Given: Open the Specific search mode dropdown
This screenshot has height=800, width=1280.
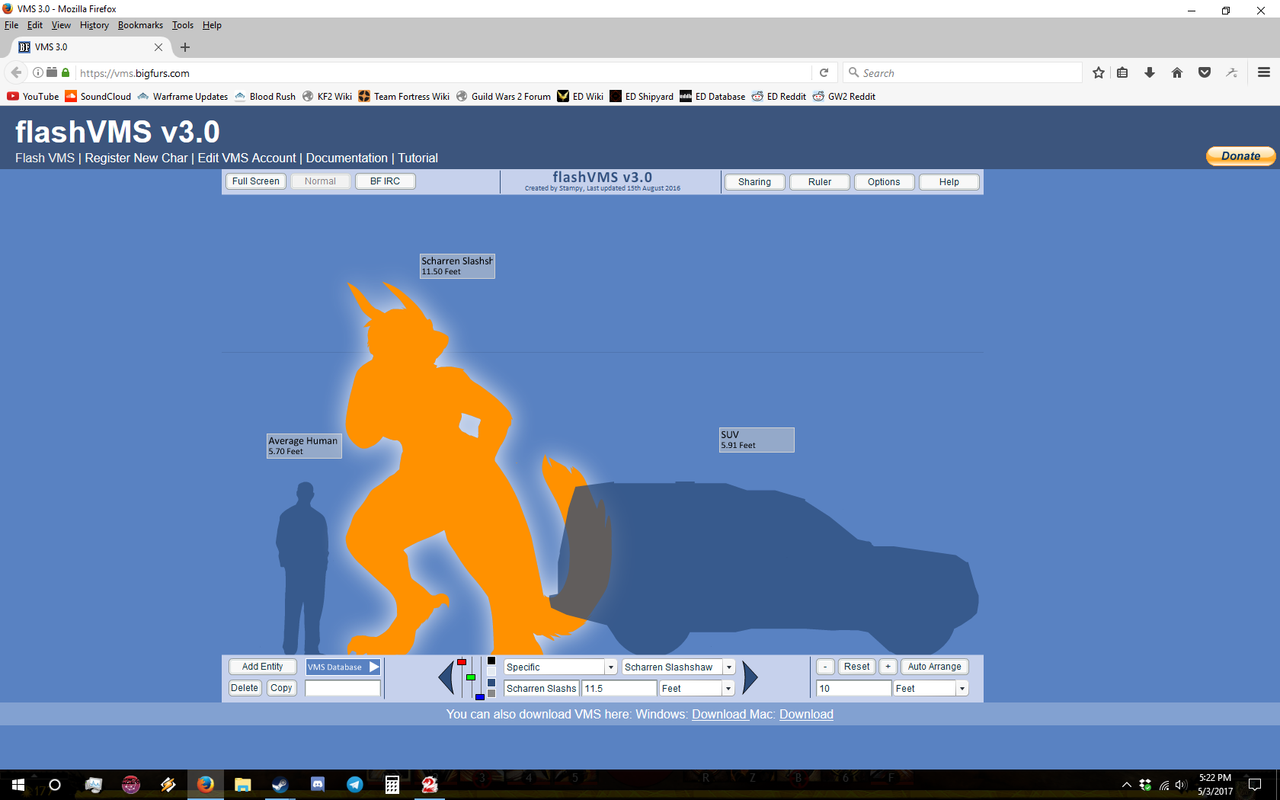Looking at the screenshot, I should pos(610,666).
